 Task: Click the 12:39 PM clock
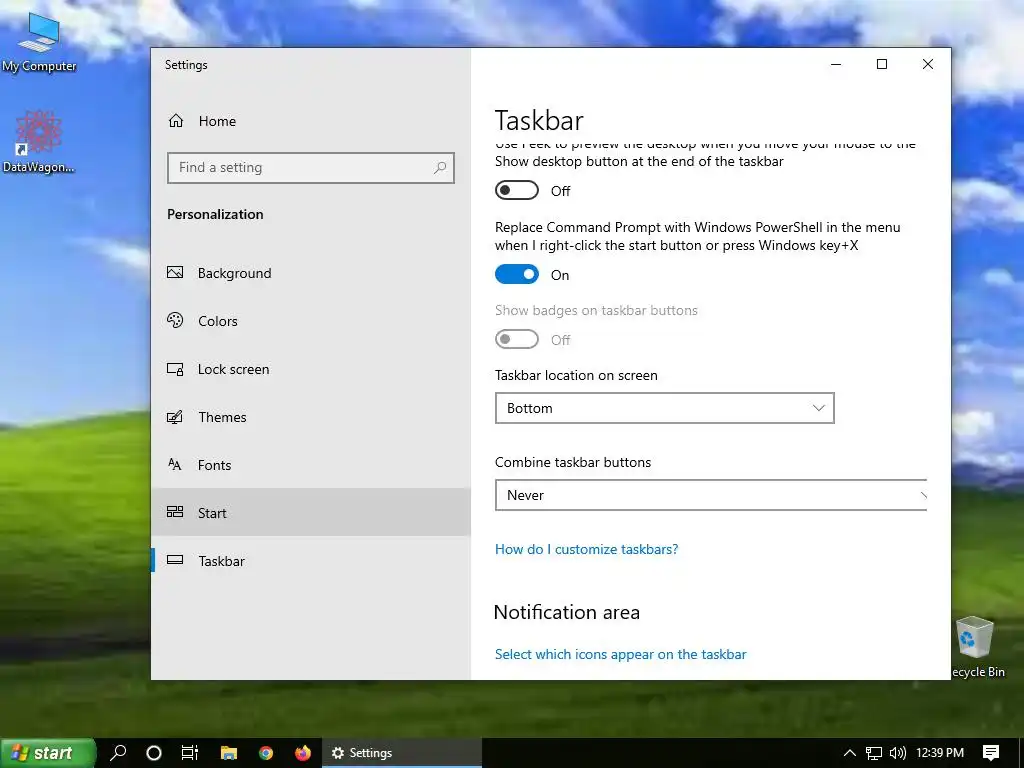[940, 753]
